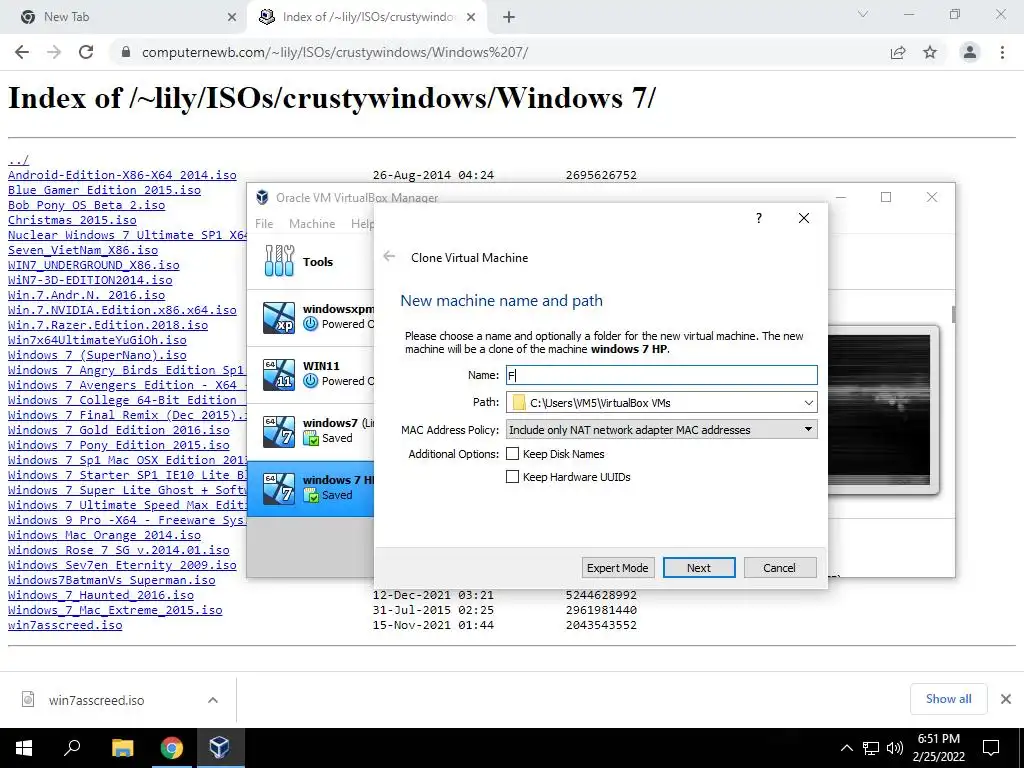Click the win7asscreed.iso download item
Image resolution: width=1024 pixels, height=768 pixels.
click(x=97, y=700)
